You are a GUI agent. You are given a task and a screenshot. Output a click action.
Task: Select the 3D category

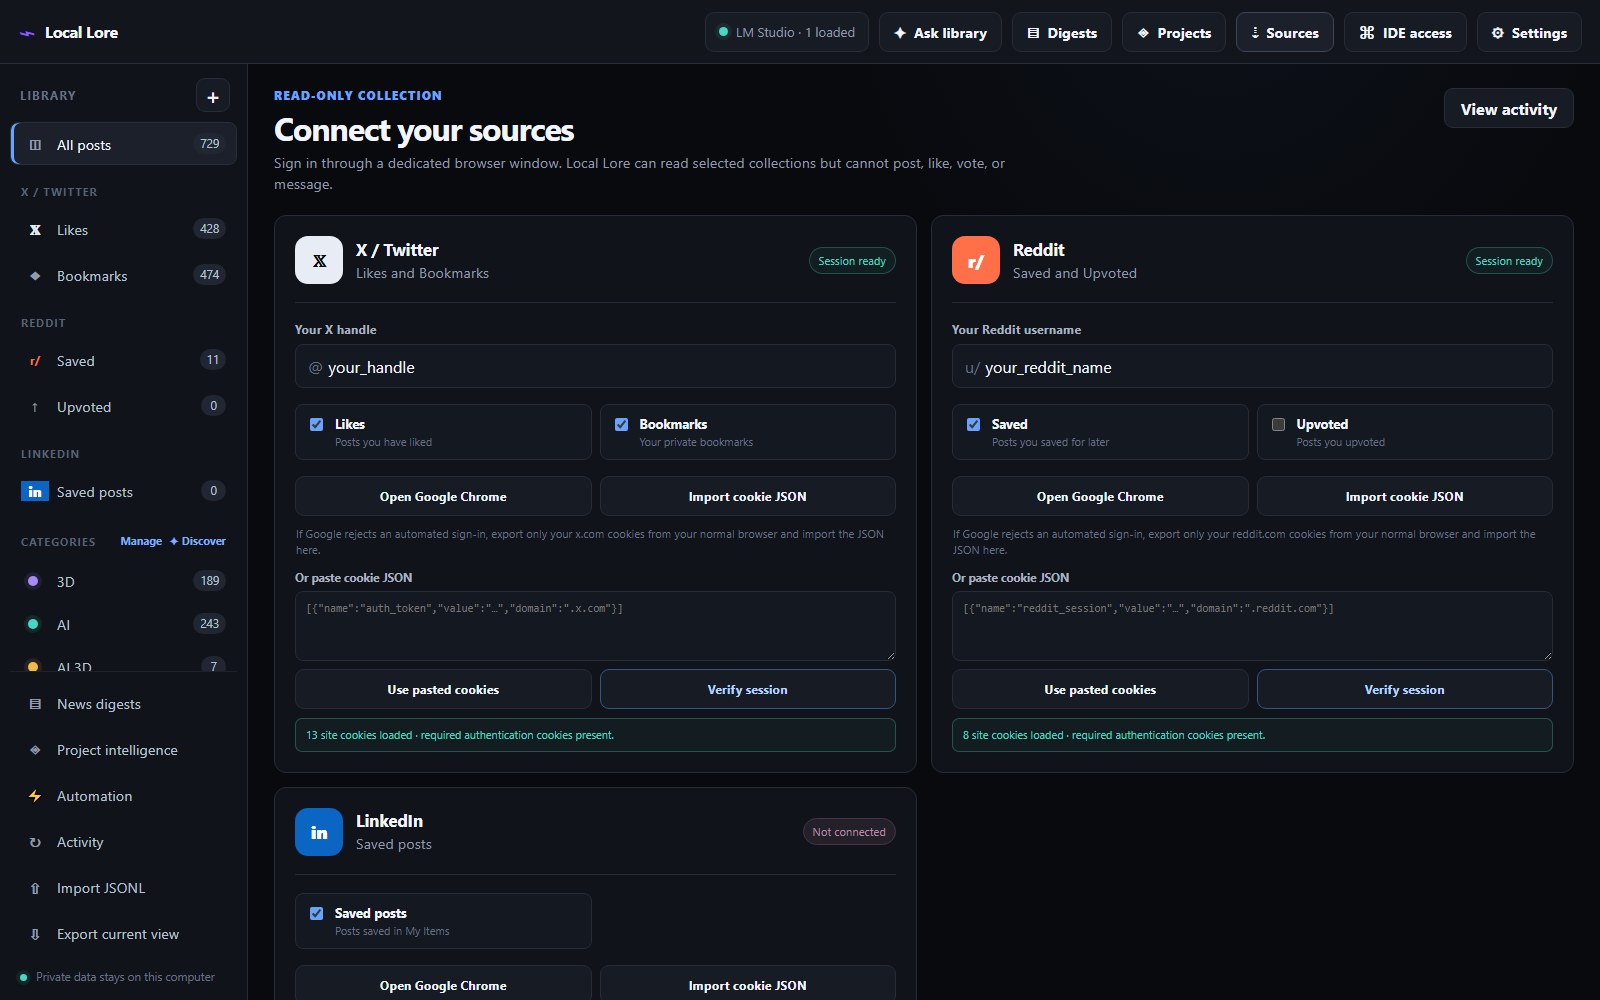click(124, 581)
